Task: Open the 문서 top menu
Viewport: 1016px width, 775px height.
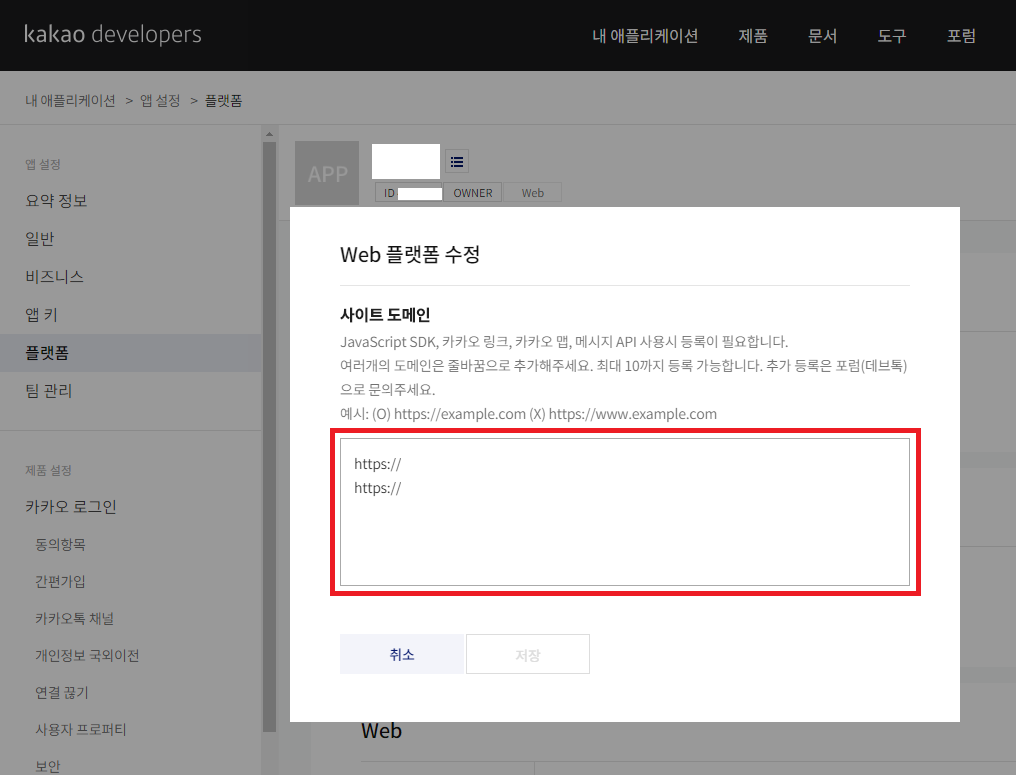Action: point(822,36)
